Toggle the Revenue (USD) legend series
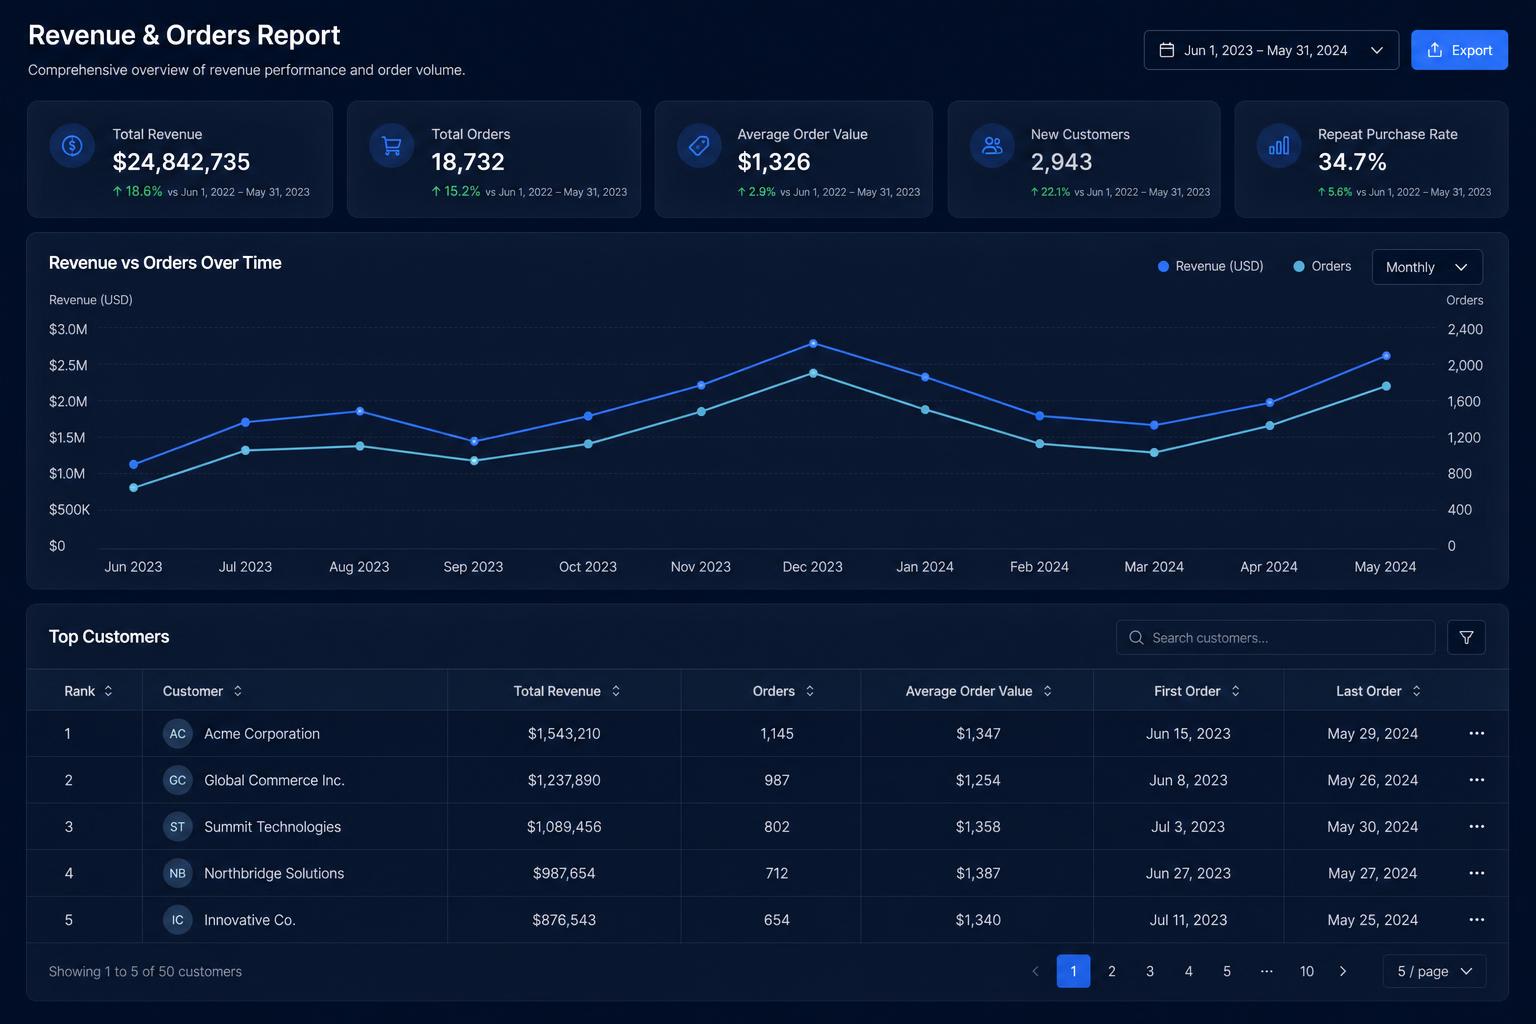This screenshot has width=1536, height=1024. [x=1210, y=266]
